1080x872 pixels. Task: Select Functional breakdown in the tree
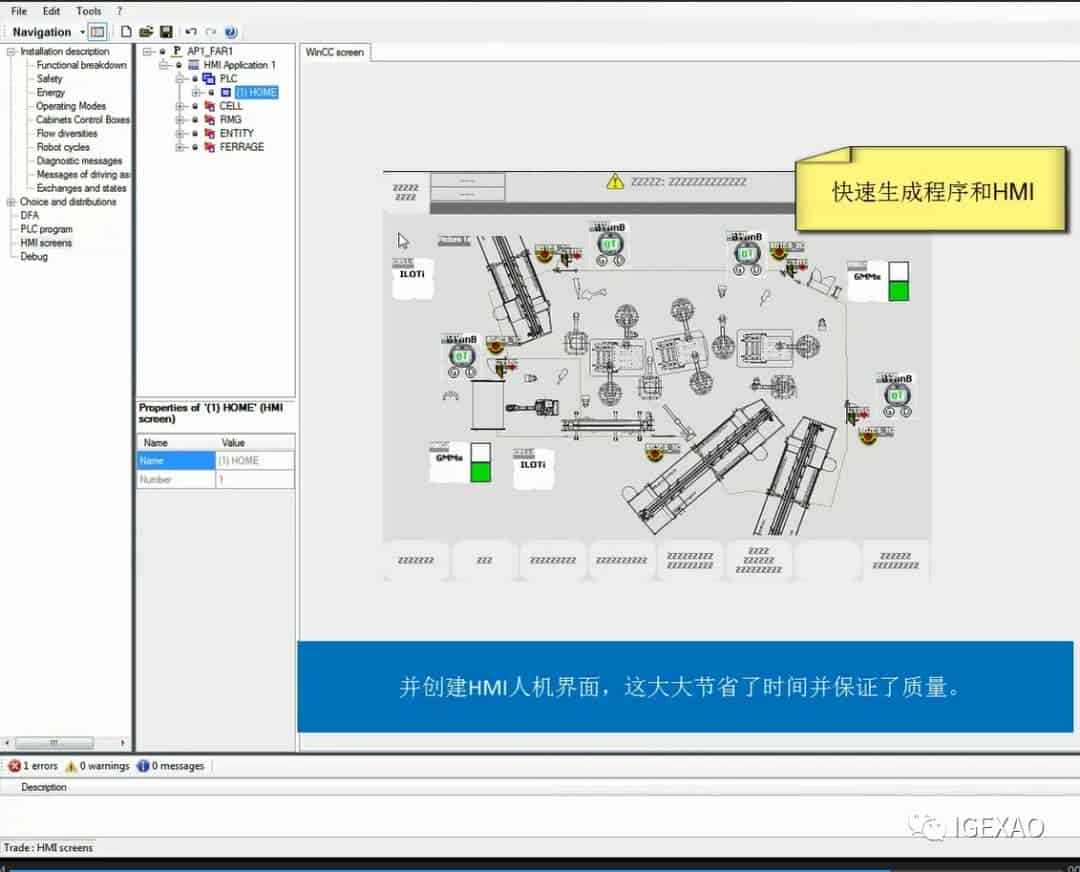[81, 65]
